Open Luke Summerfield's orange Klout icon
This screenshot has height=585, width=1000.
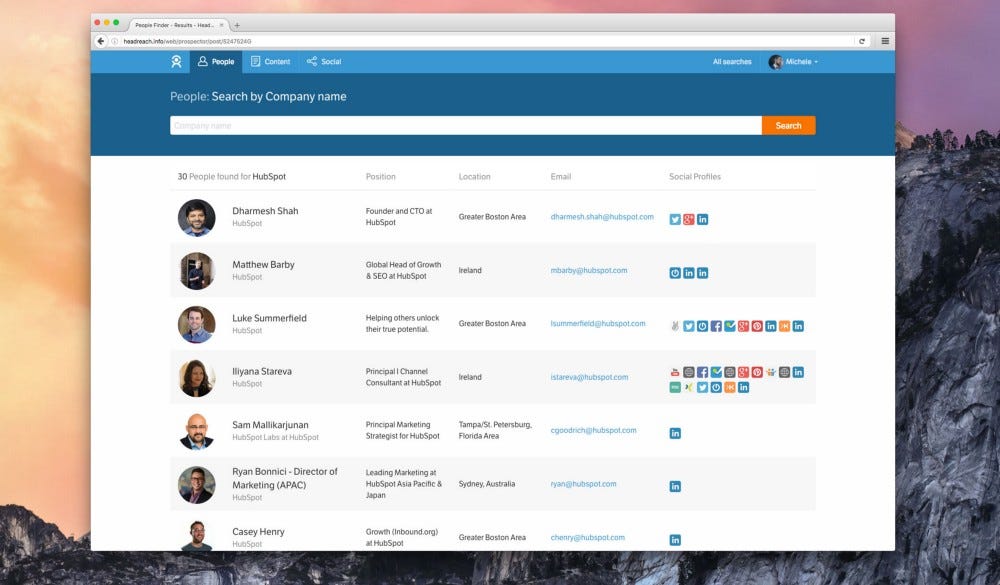click(784, 326)
